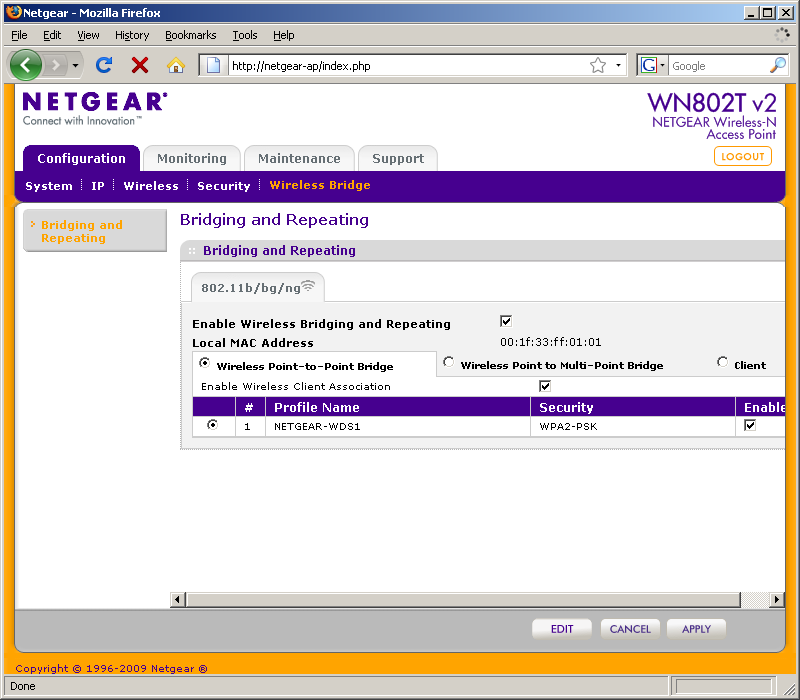Select the NETGEAR-WDS1 profile radio button
The width and height of the screenshot is (800, 700).
coord(213,425)
